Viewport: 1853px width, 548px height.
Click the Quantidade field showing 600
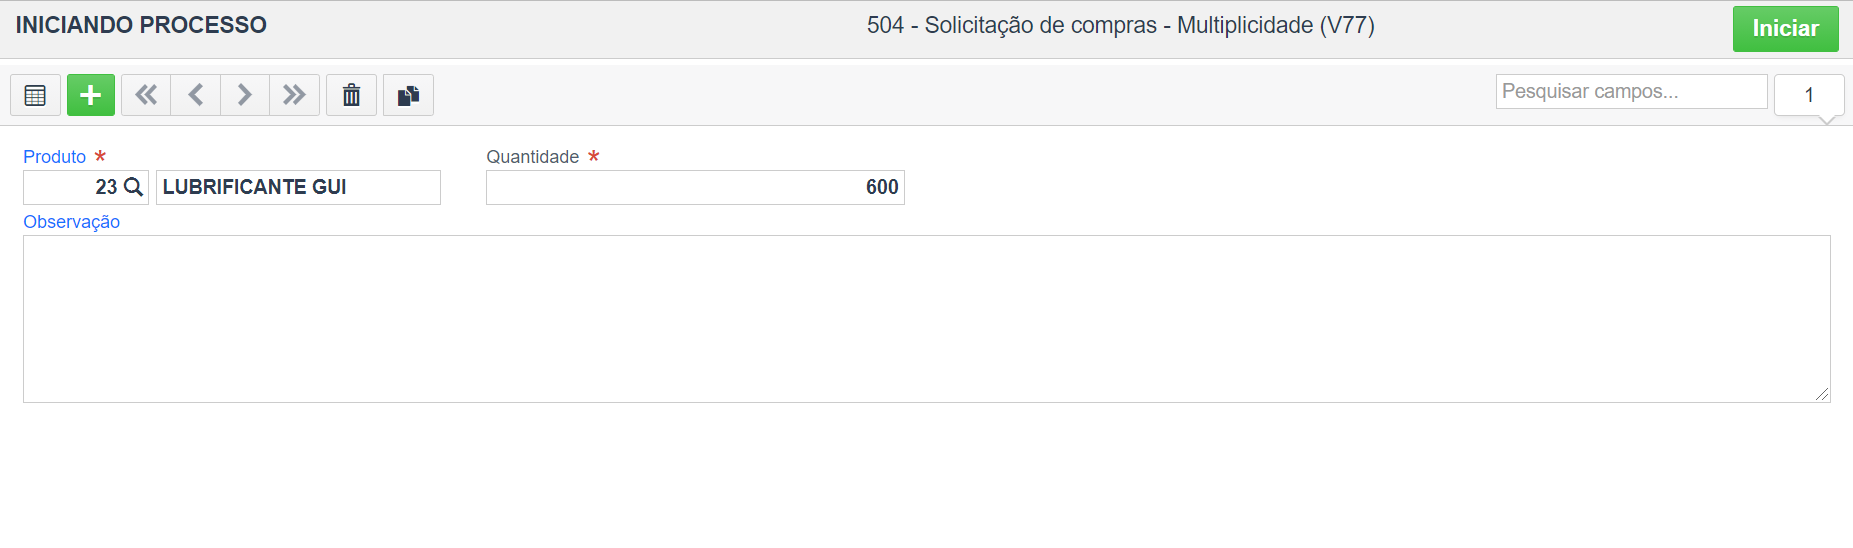[695, 187]
